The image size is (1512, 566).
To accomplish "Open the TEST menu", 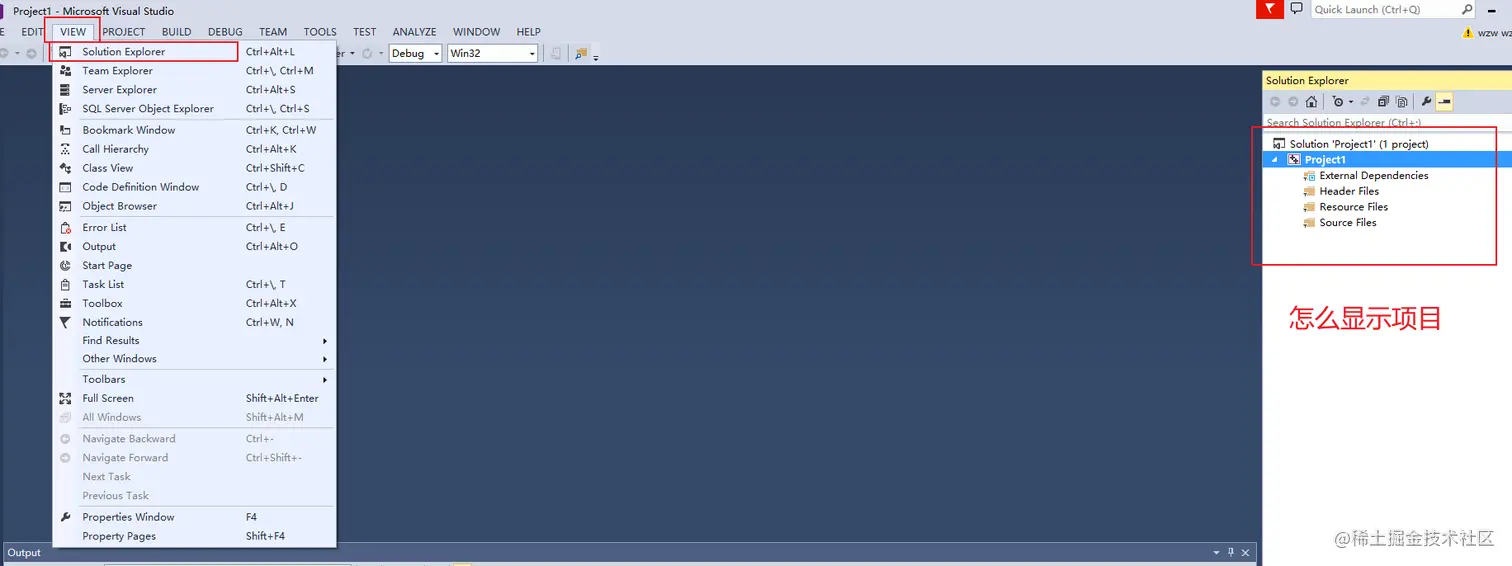I will click(x=364, y=32).
